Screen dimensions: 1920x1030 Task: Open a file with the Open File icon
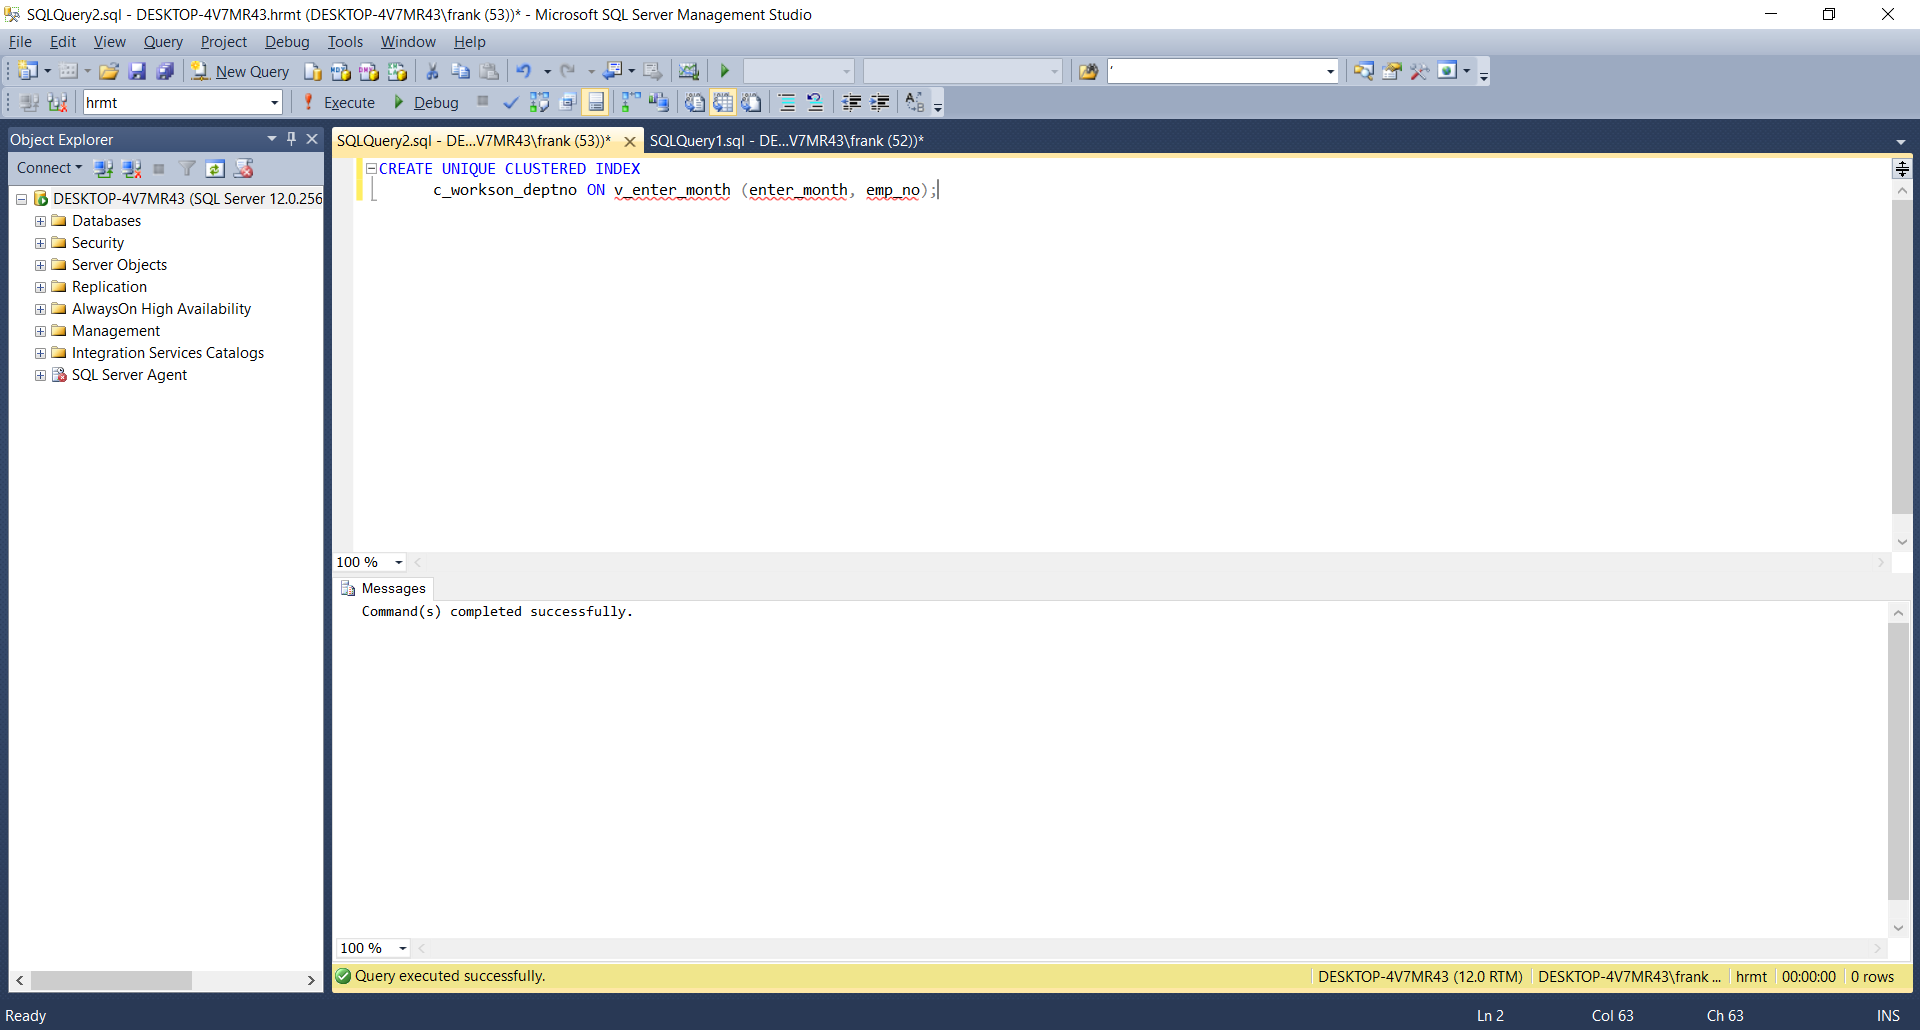[x=109, y=71]
